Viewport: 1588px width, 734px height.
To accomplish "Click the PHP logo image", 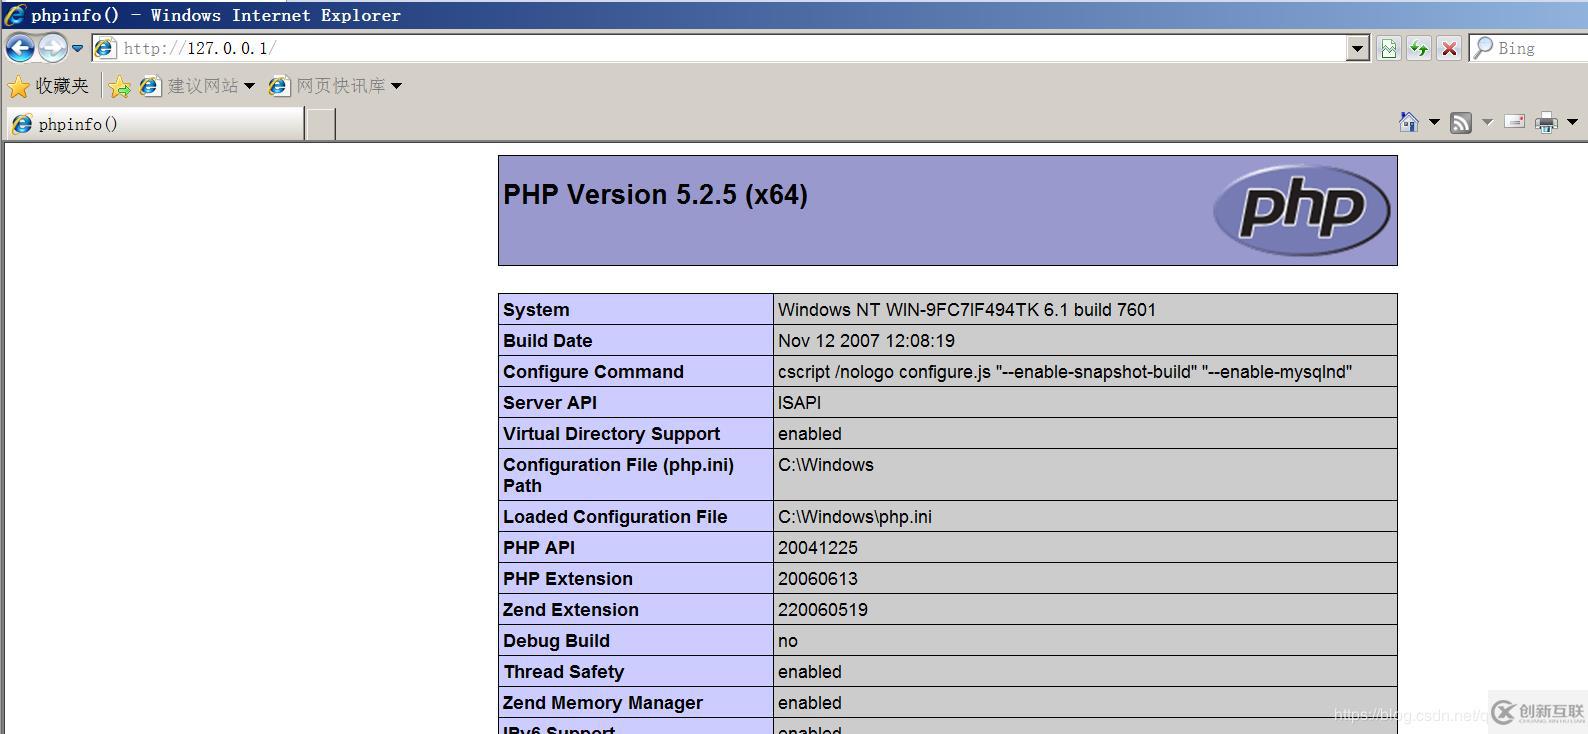I will [1301, 210].
